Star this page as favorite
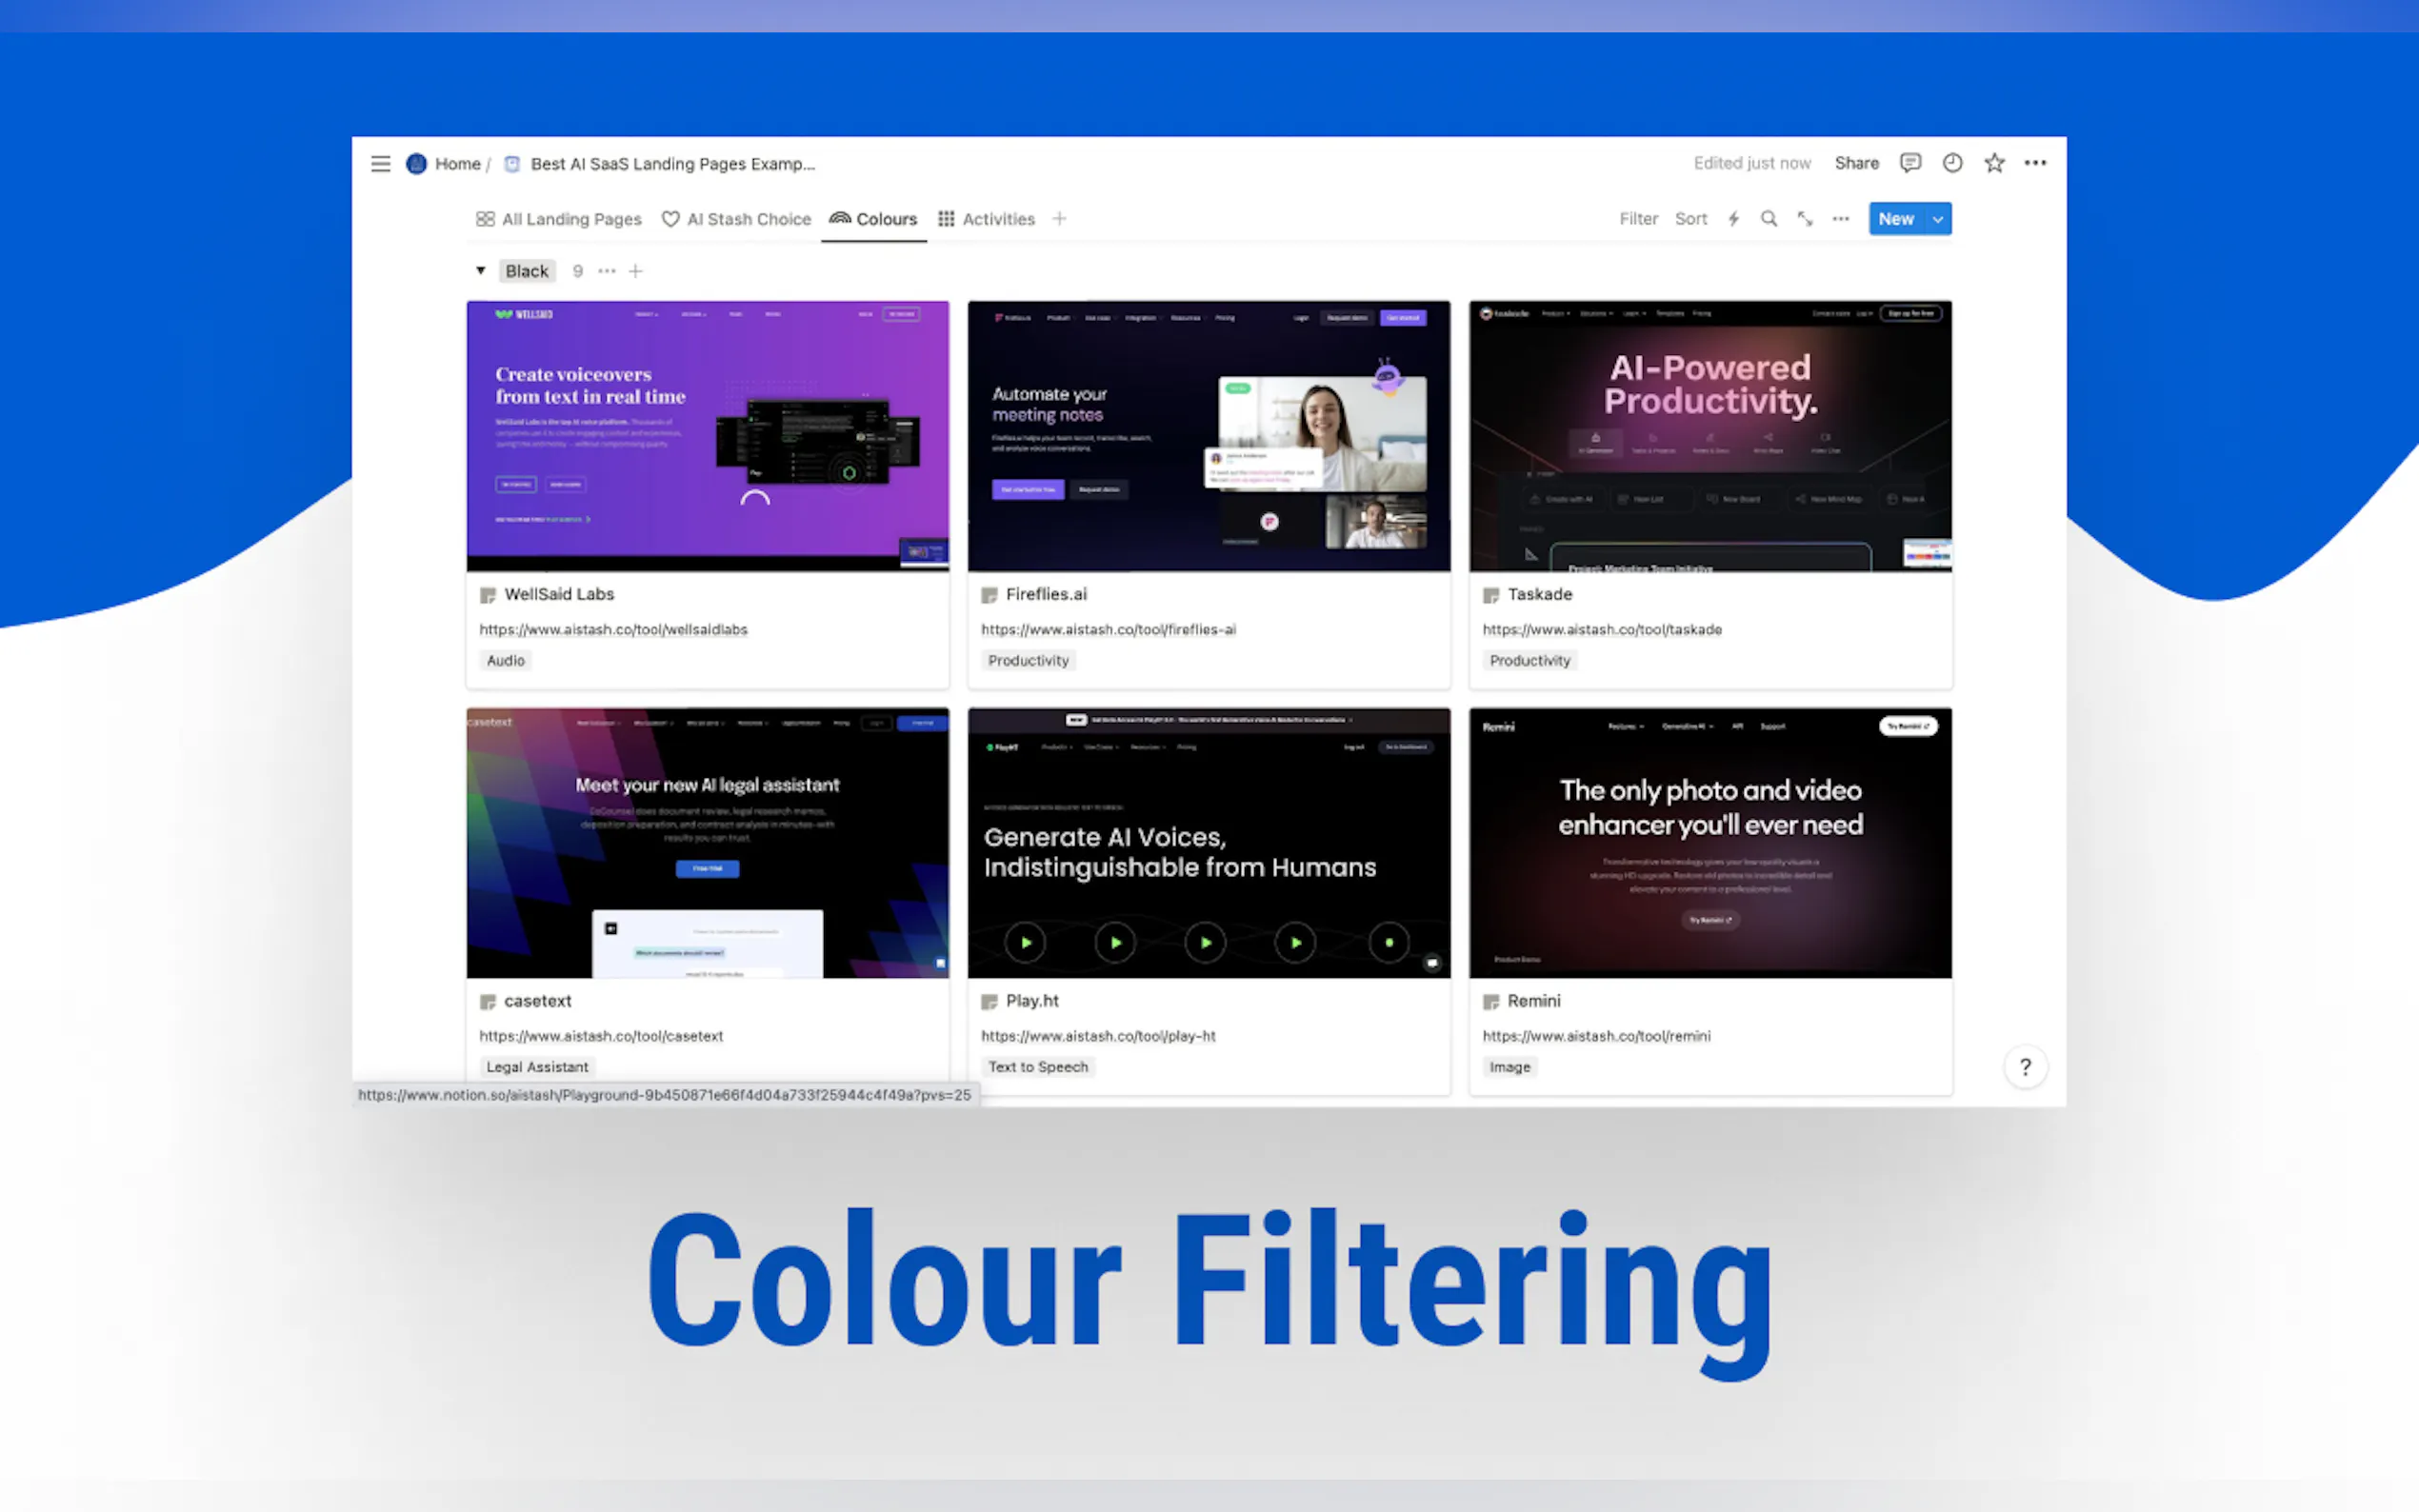2419x1512 pixels. click(x=1994, y=163)
